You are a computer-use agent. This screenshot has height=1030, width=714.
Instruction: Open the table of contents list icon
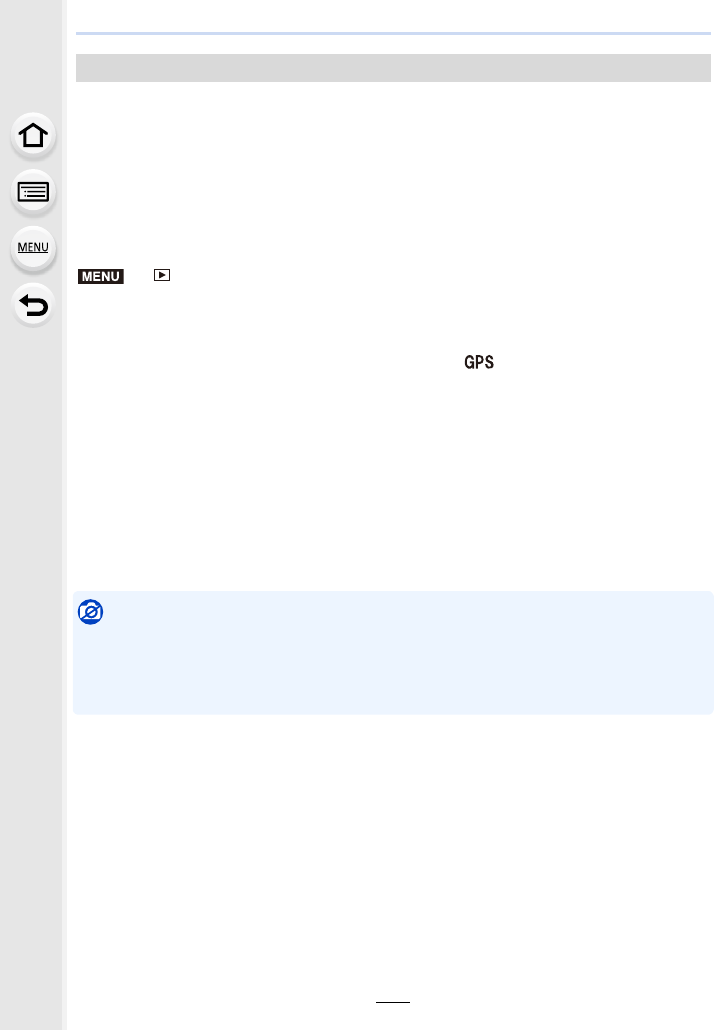(x=33, y=192)
